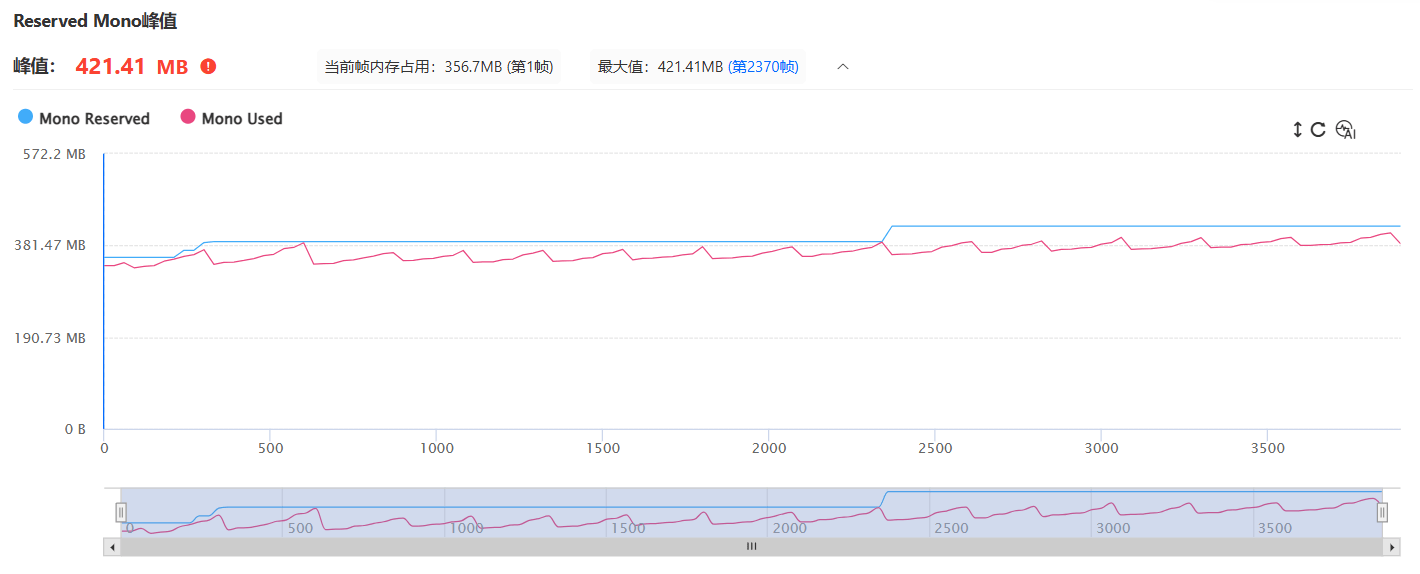
Task: Click the left handle of range slider
Action: [x=121, y=512]
